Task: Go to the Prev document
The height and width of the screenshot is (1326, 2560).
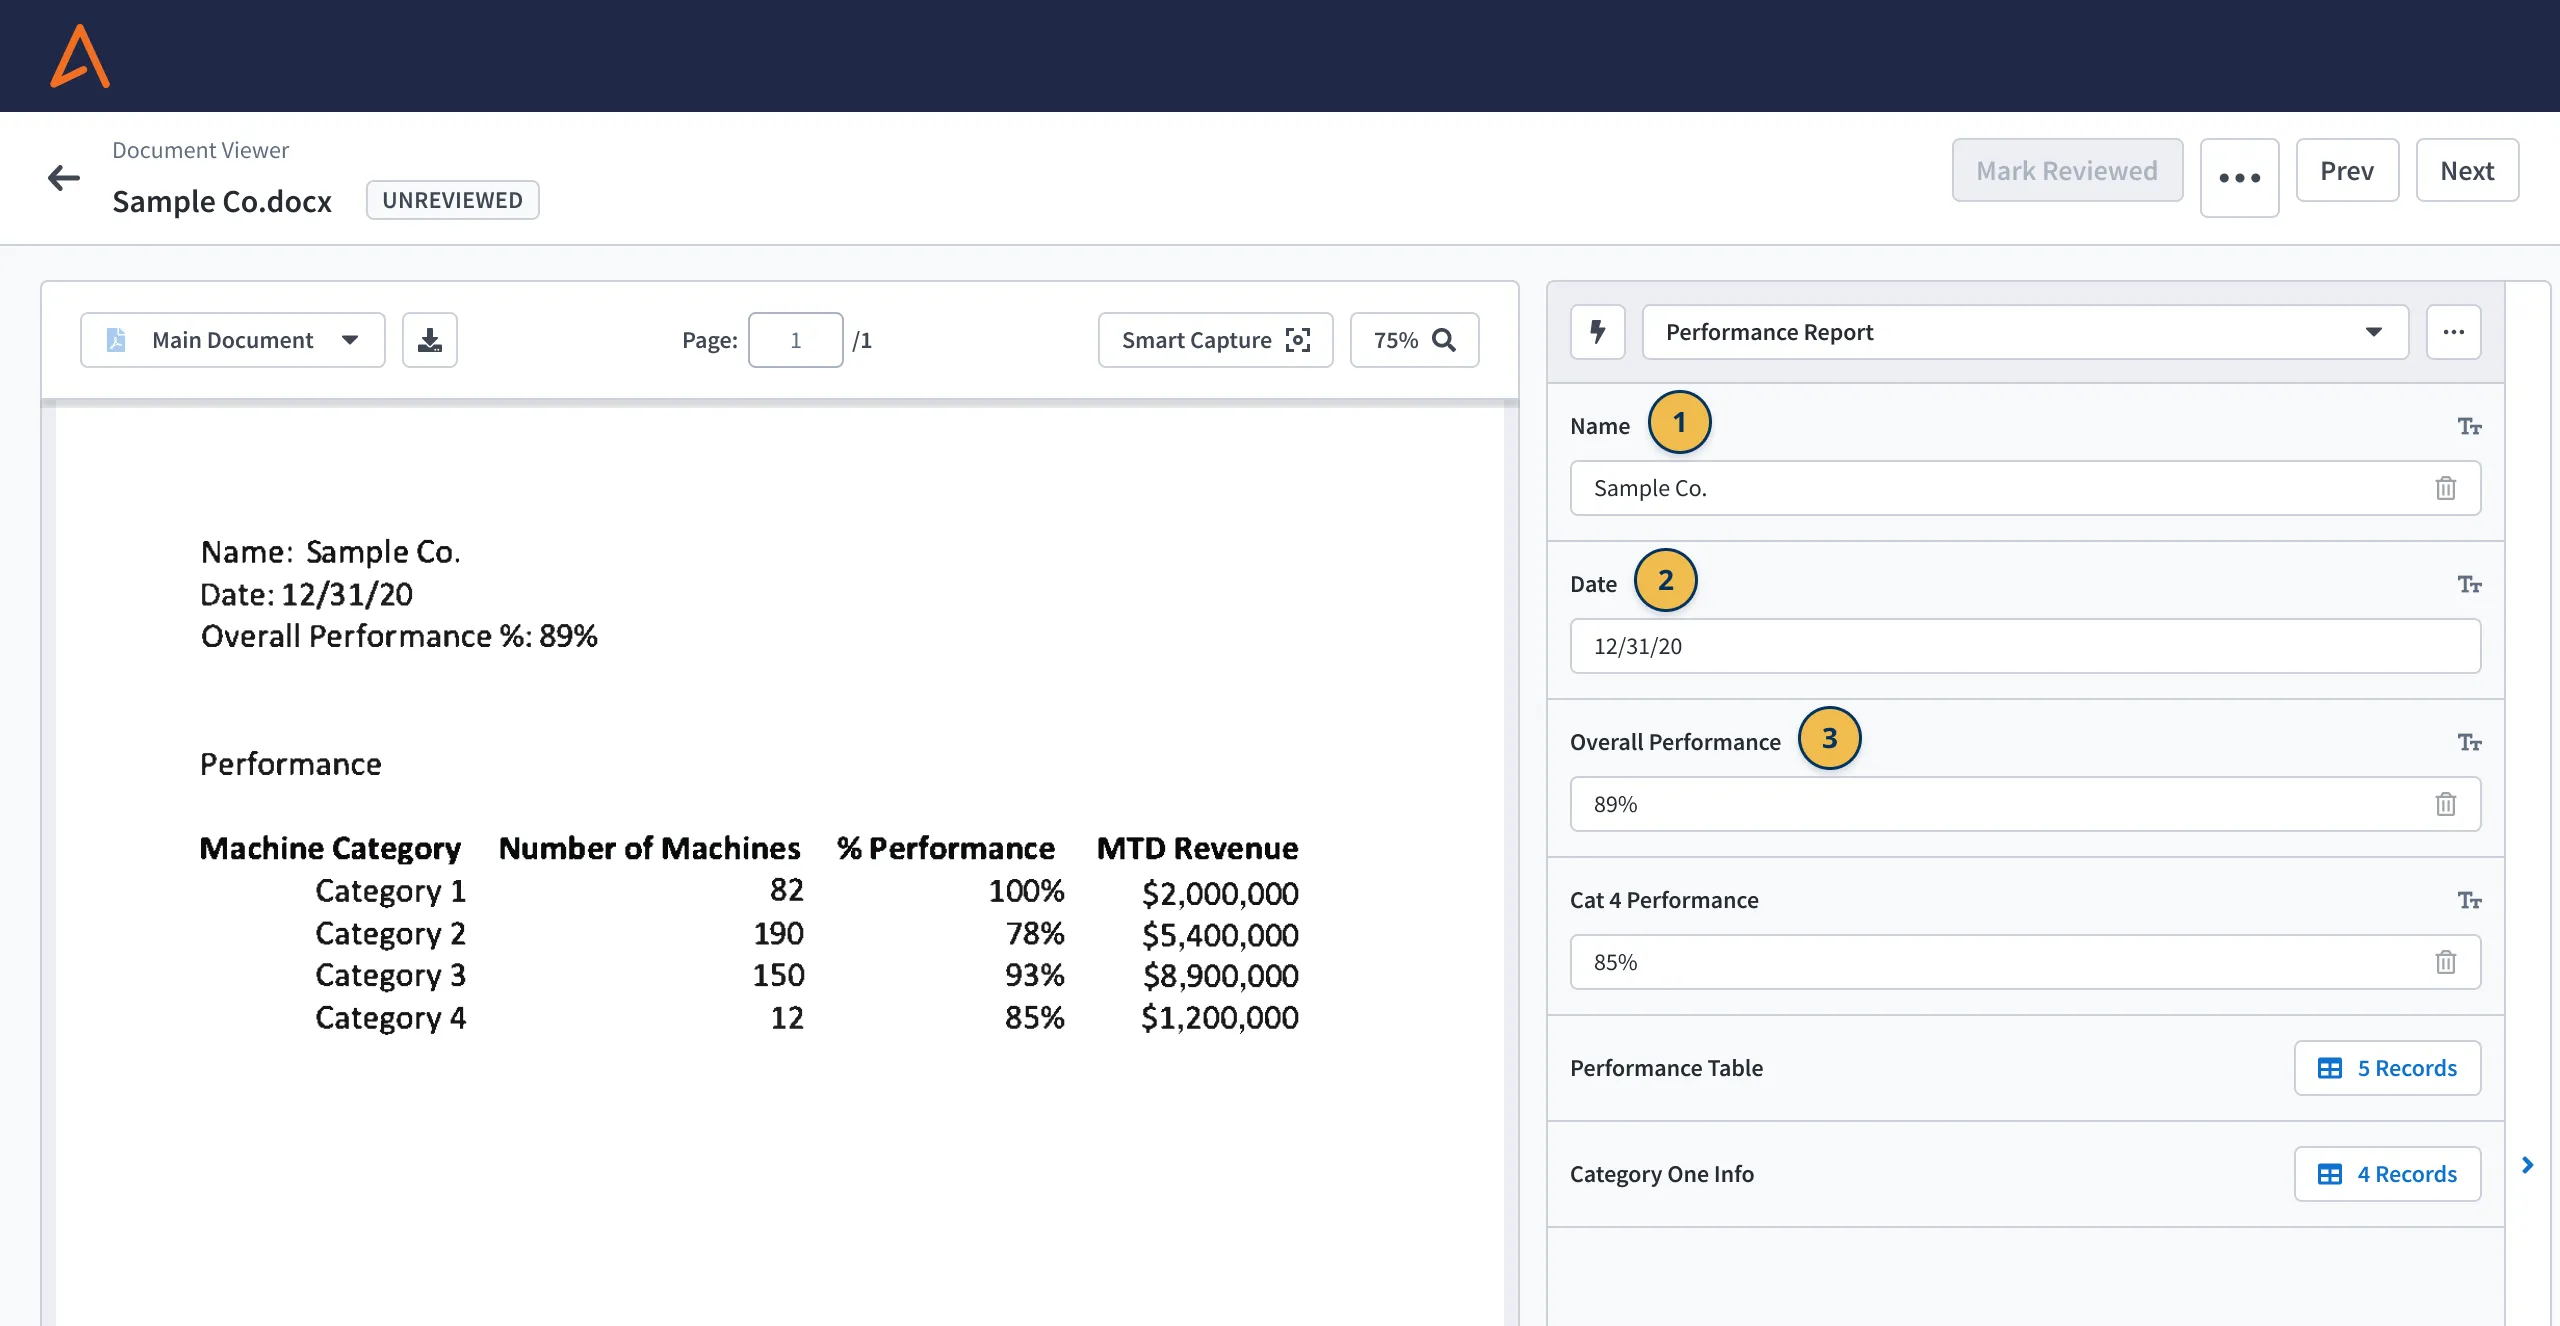Action: [2347, 170]
